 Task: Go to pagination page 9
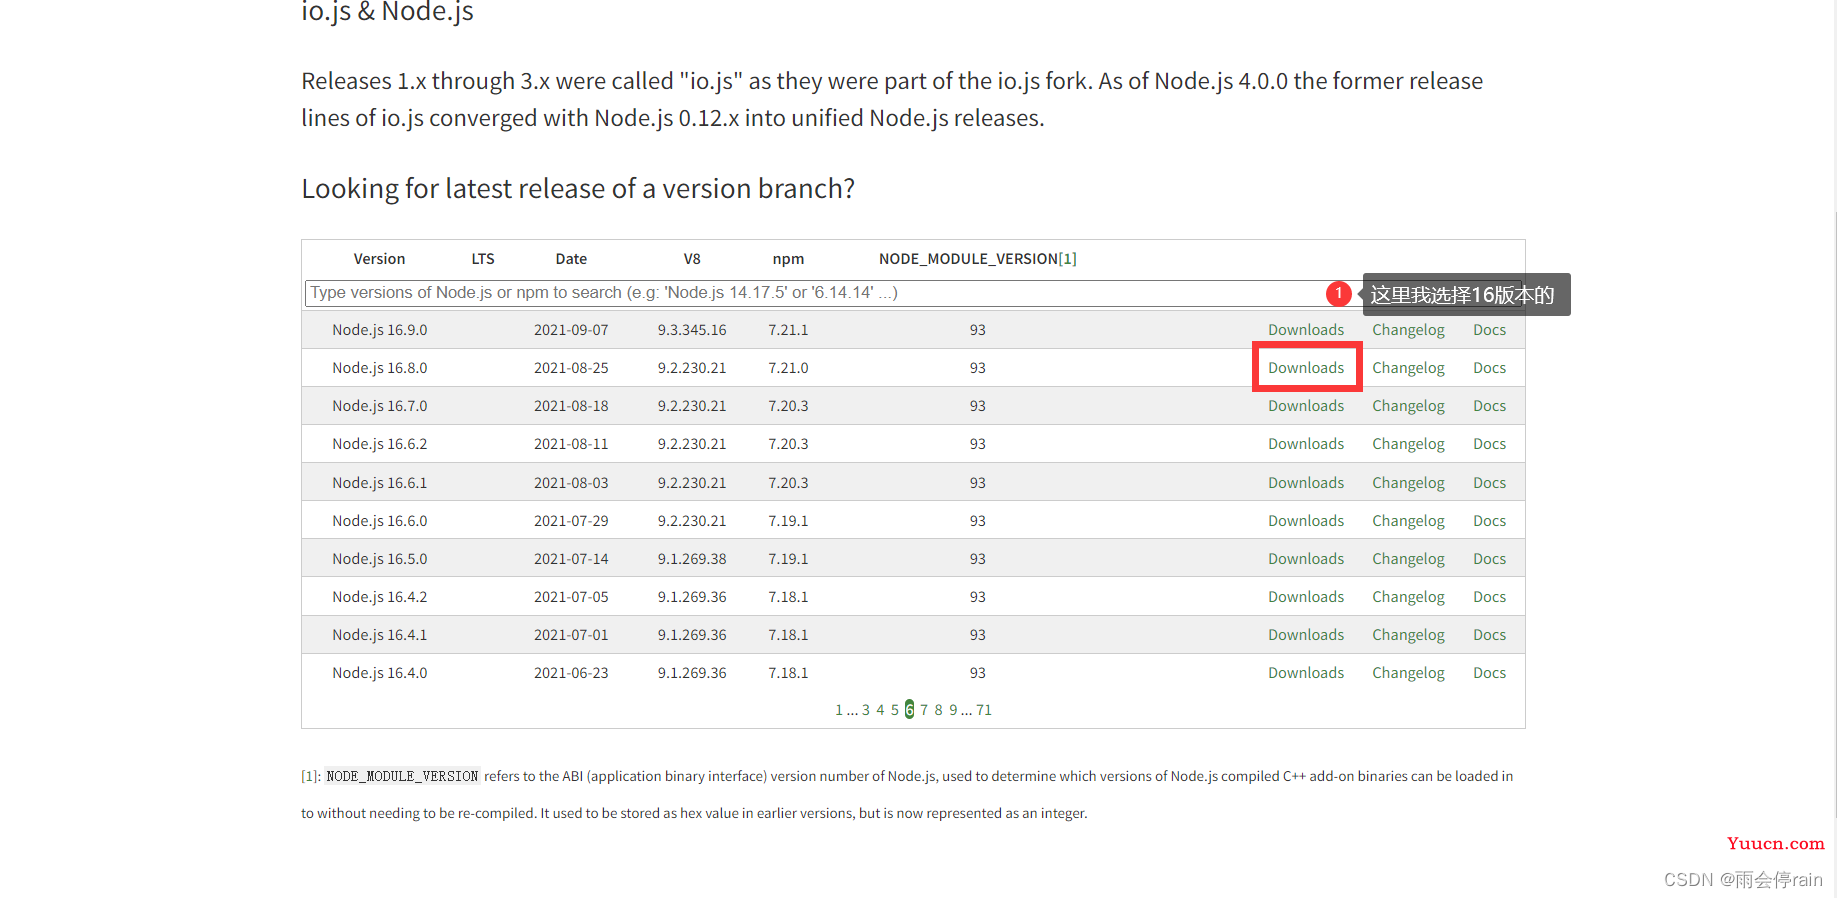coord(953,710)
